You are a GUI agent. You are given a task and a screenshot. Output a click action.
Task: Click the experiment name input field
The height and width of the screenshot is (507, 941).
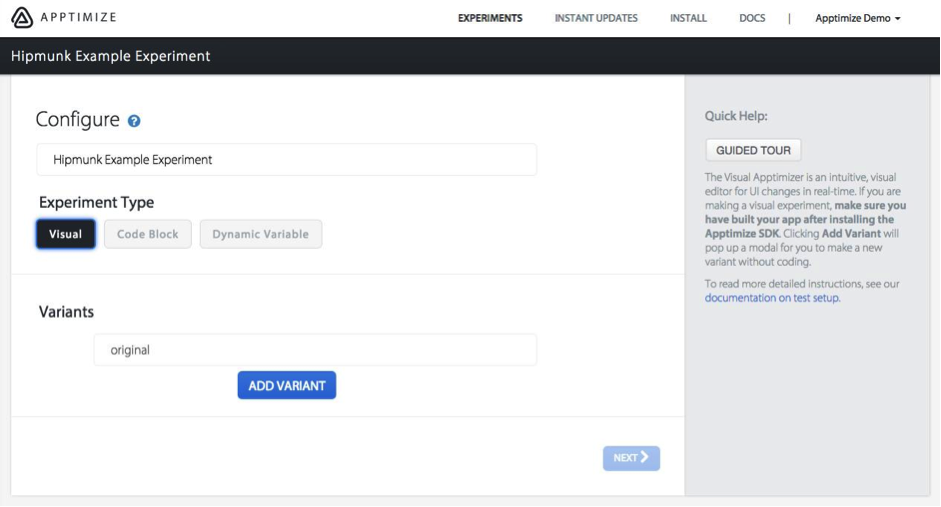(287, 160)
